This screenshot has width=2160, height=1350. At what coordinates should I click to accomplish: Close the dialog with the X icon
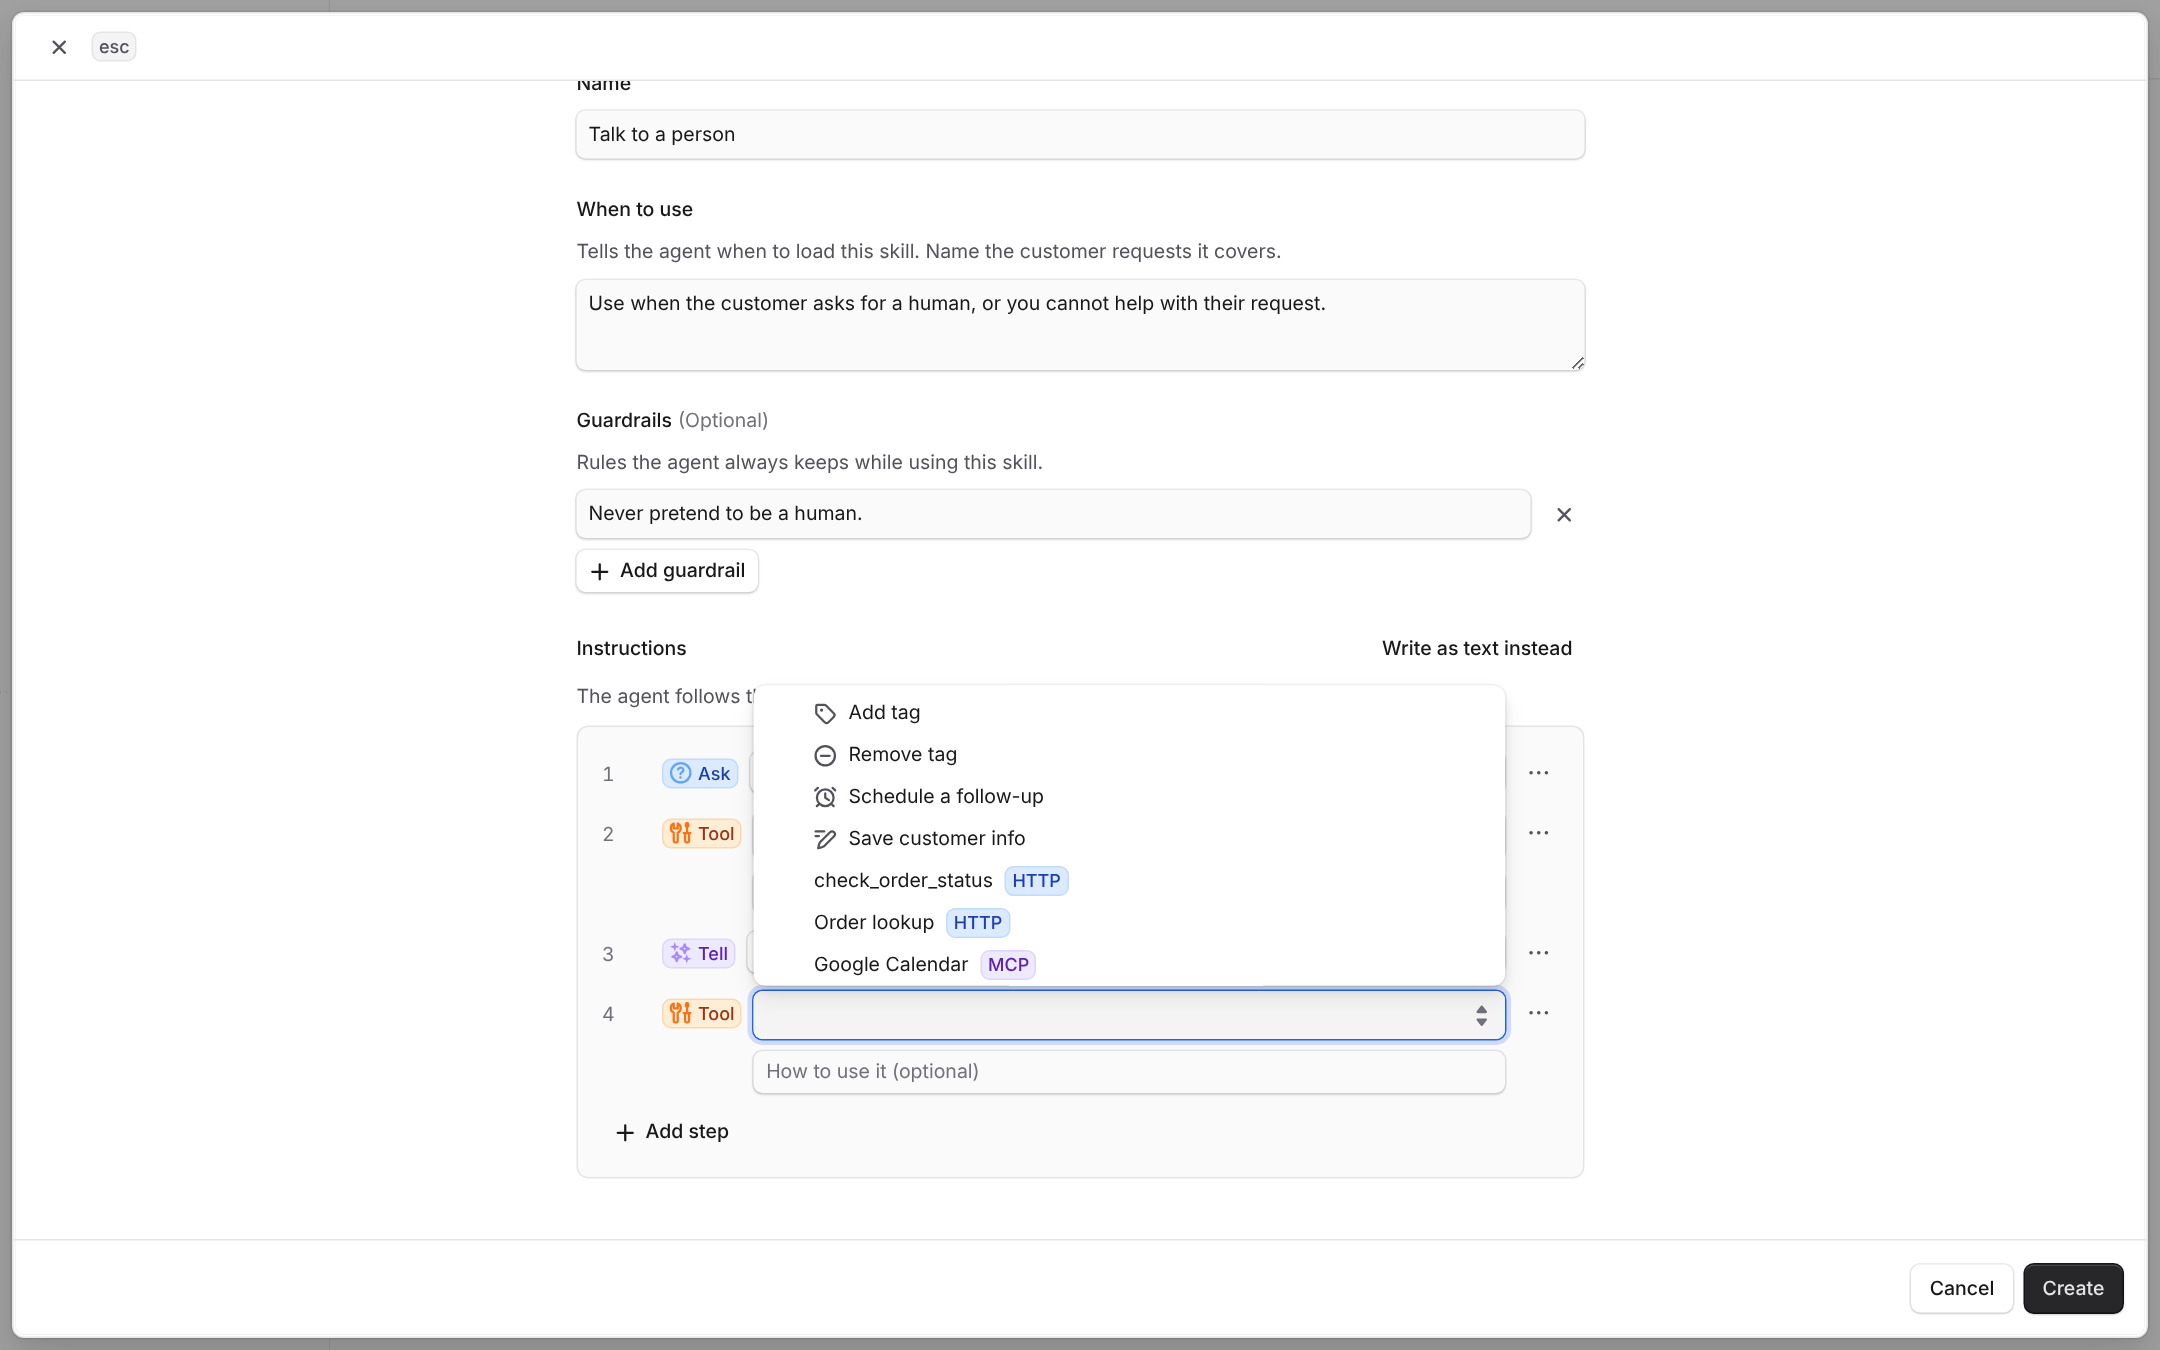tap(59, 47)
